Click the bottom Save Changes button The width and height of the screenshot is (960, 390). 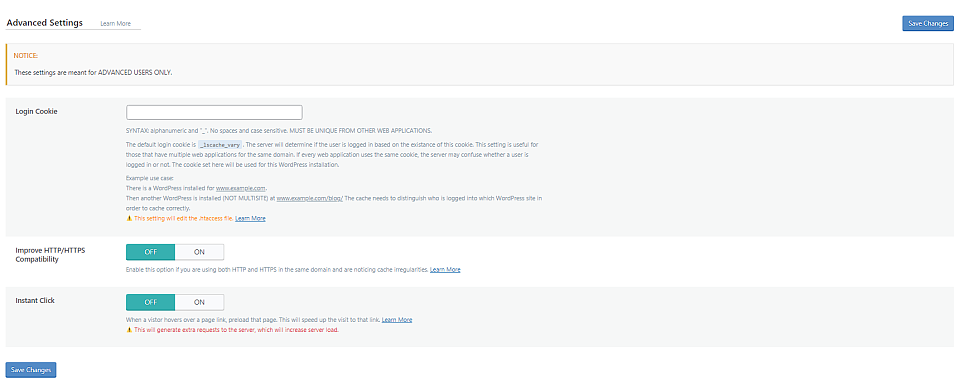tap(31, 370)
